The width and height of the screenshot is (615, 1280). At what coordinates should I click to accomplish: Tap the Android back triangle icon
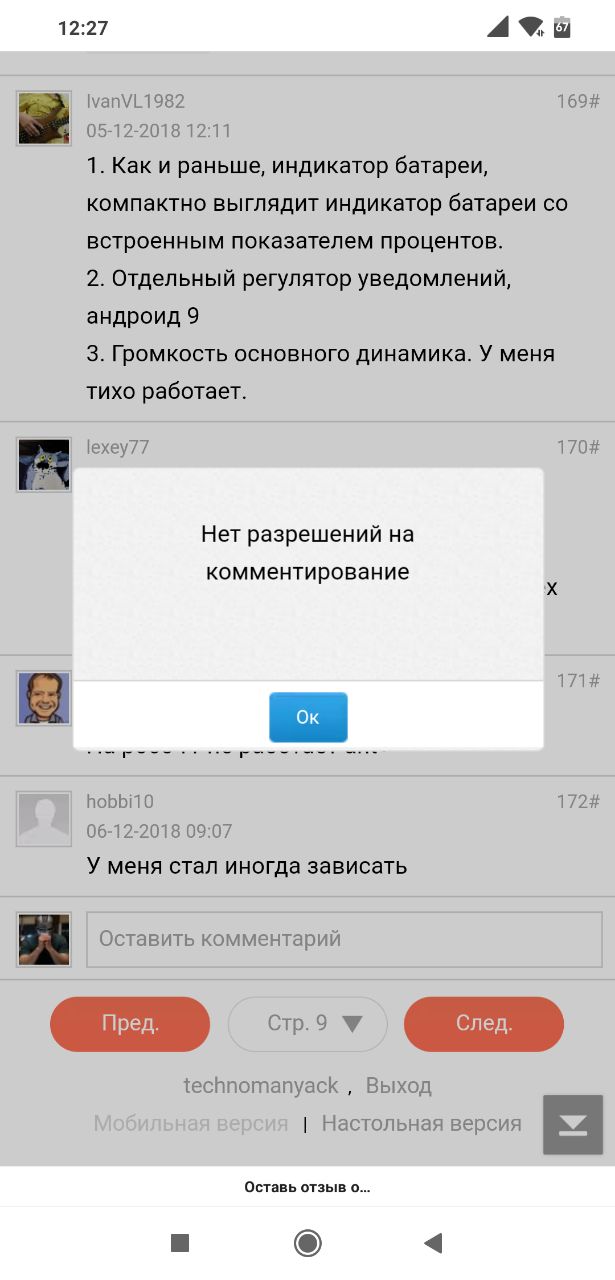coord(433,1243)
